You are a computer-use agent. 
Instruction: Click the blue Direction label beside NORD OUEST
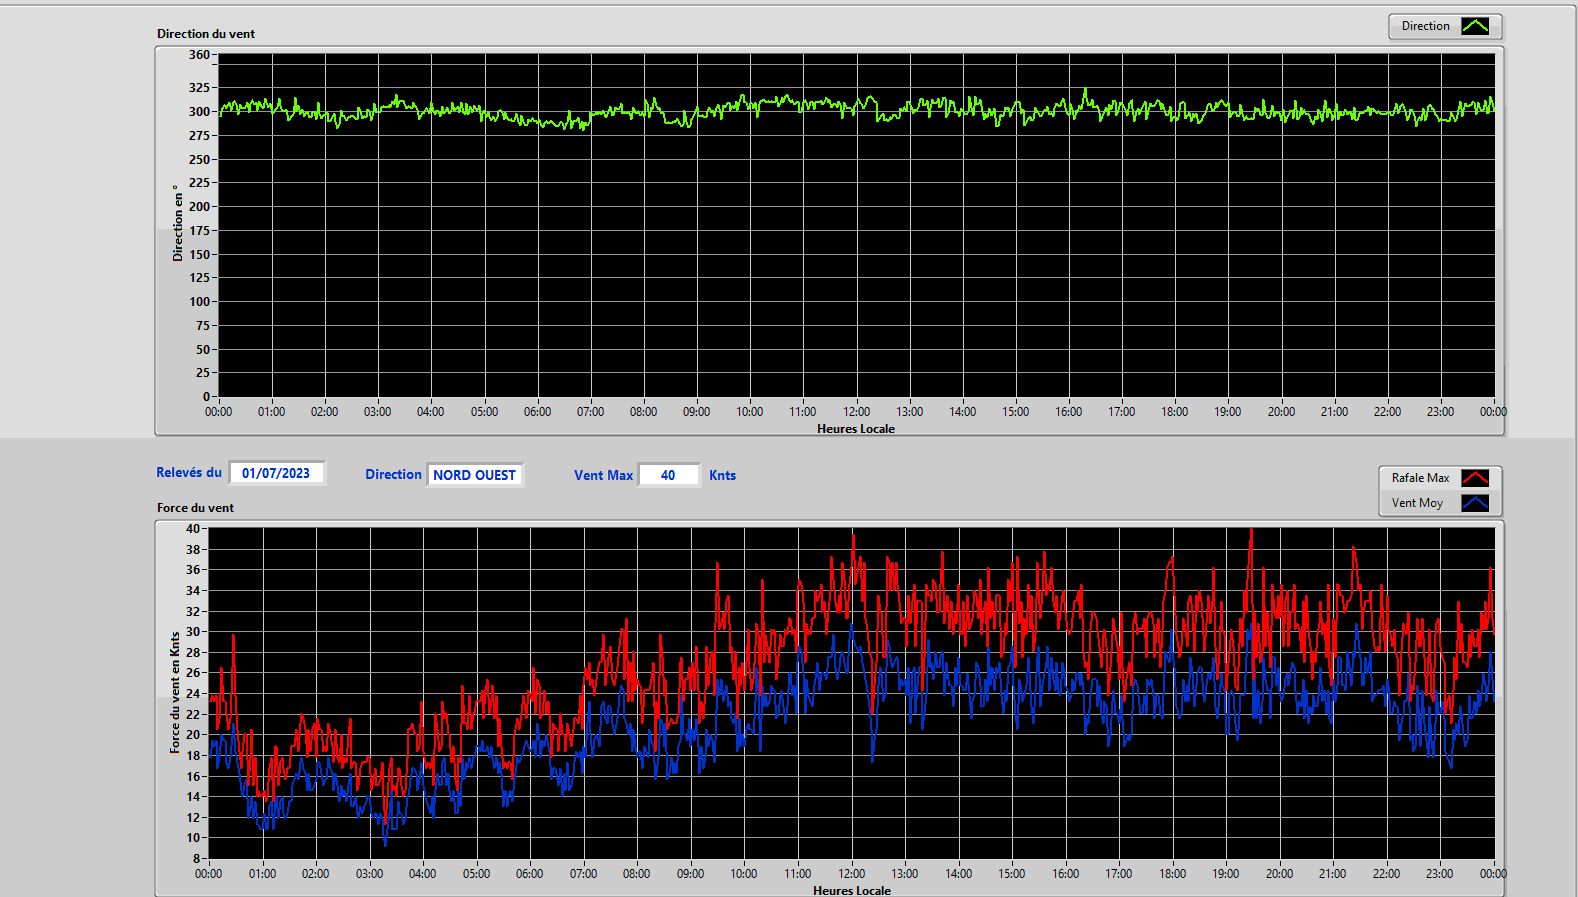click(393, 475)
